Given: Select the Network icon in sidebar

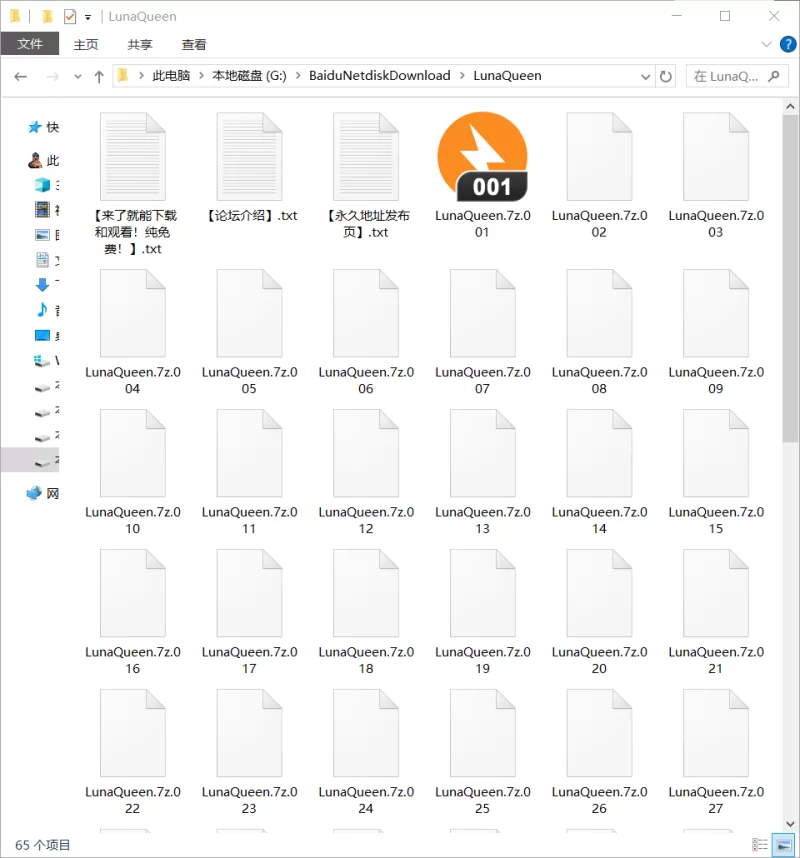Looking at the screenshot, I should coord(36,493).
